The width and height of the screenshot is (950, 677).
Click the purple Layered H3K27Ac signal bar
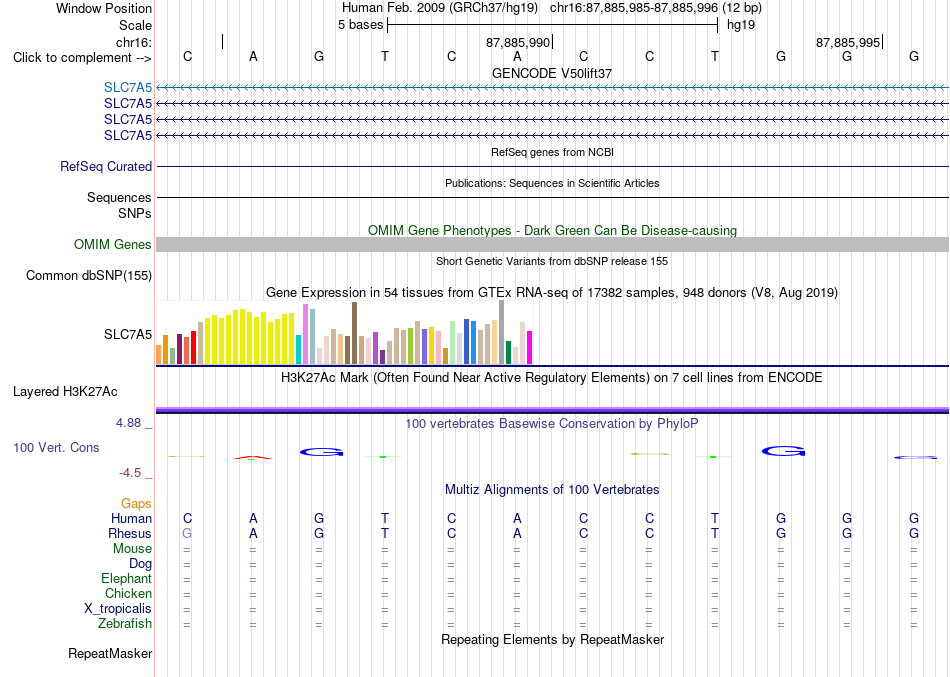coord(552,410)
